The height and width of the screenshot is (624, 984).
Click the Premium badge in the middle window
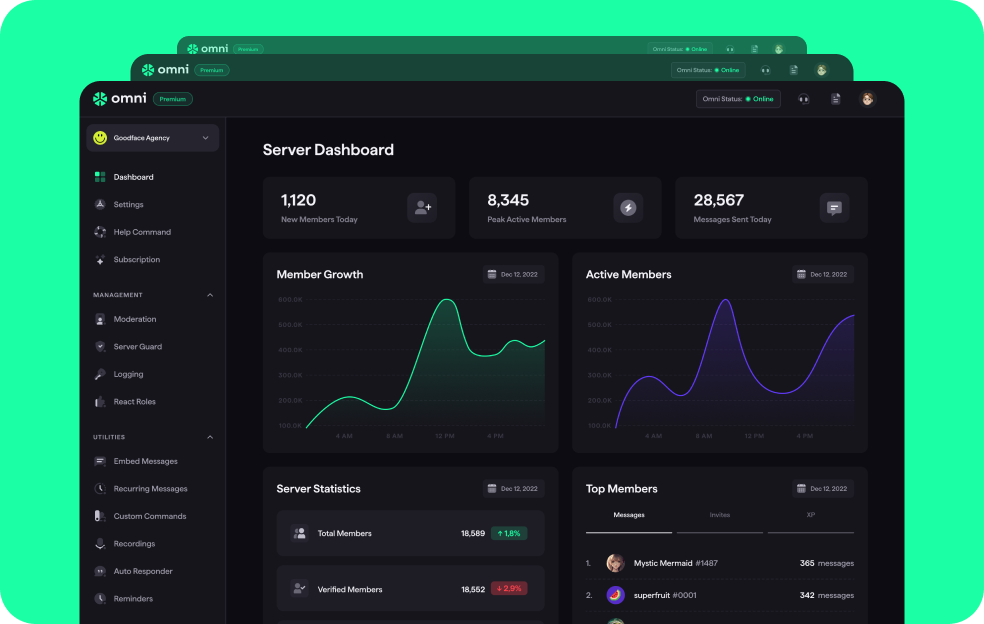pos(211,70)
